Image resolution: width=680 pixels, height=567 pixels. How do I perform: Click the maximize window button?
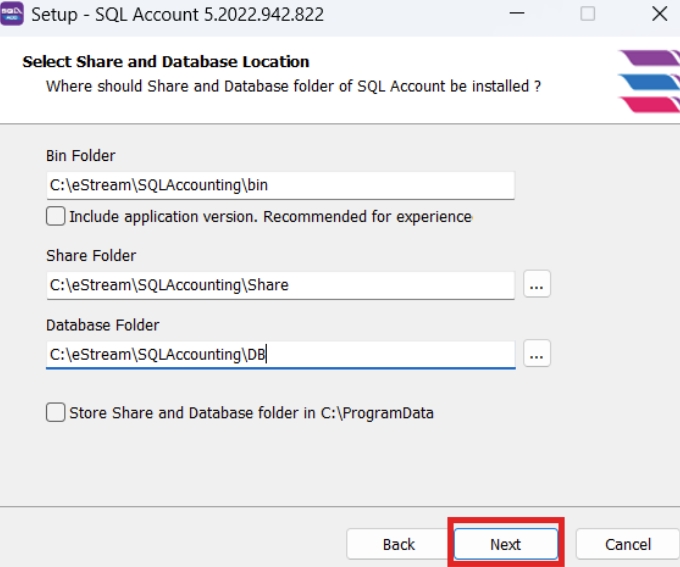click(588, 14)
